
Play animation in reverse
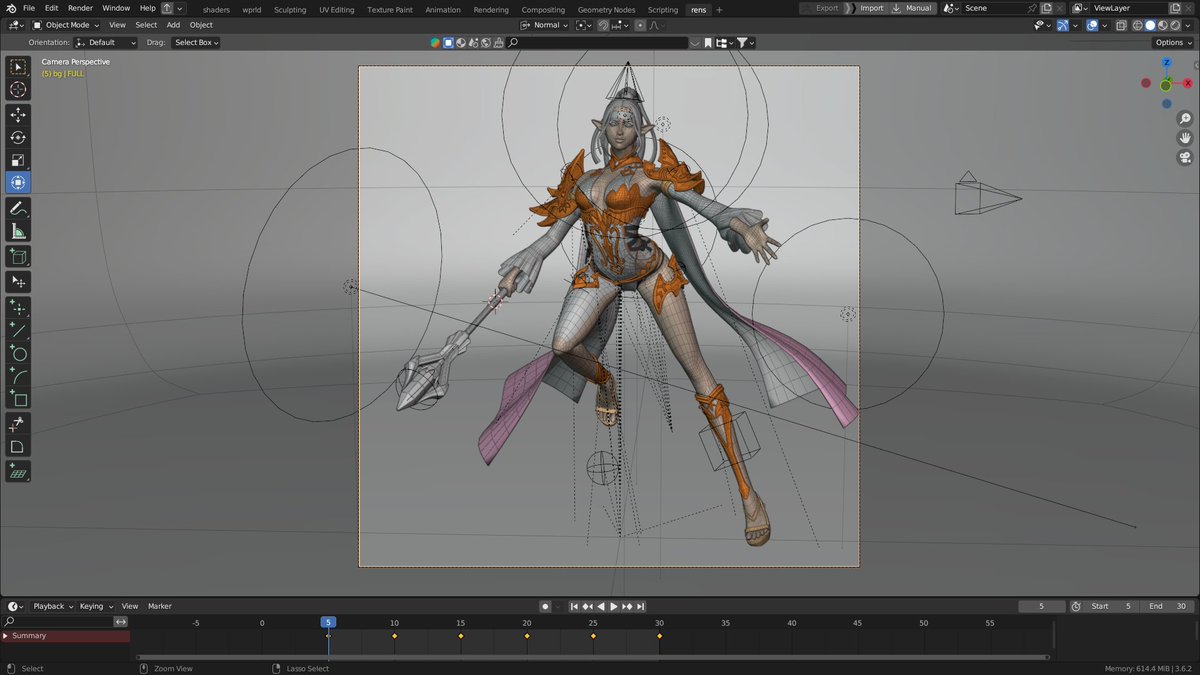pos(601,606)
